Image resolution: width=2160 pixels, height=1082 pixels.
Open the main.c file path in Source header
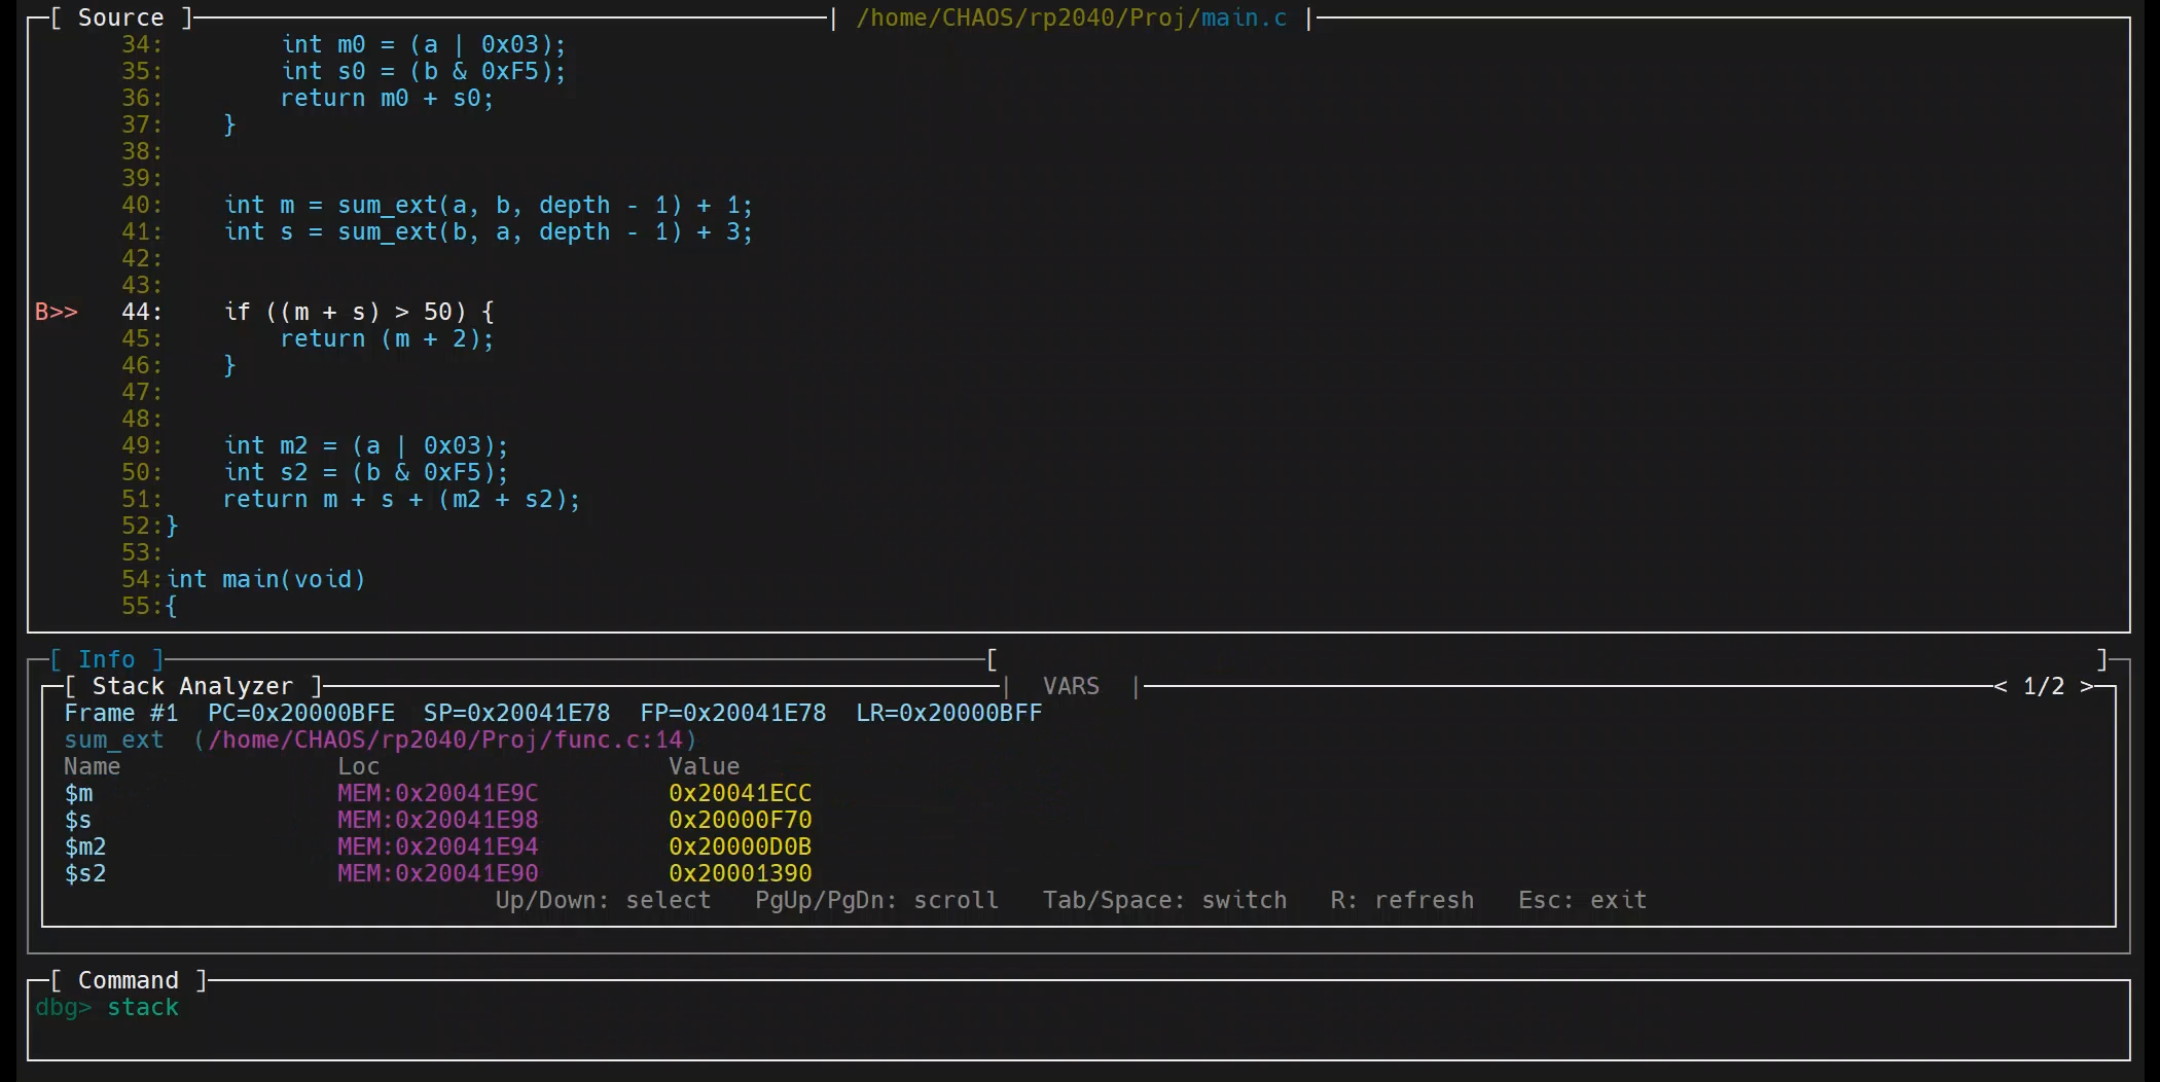(1071, 18)
